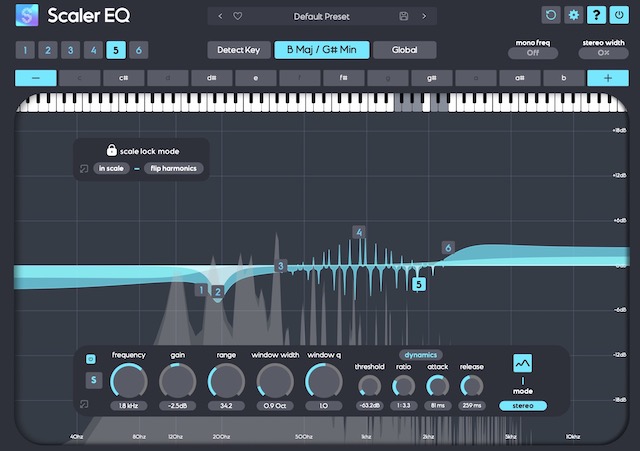Toggle the dynamics section on or off
Image resolution: width=640 pixels, height=451 pixels.
(421, 354)
